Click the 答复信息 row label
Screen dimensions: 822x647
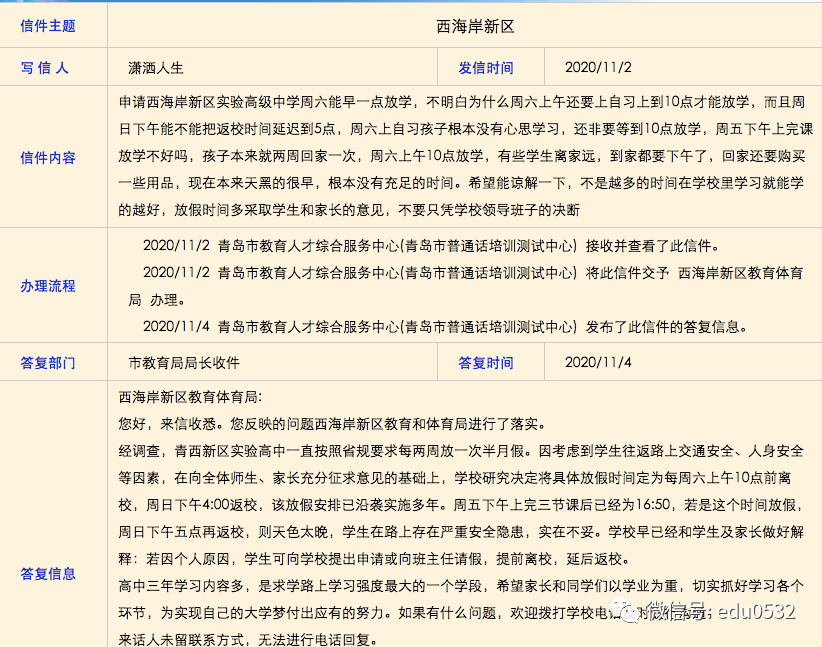(48, 574)
